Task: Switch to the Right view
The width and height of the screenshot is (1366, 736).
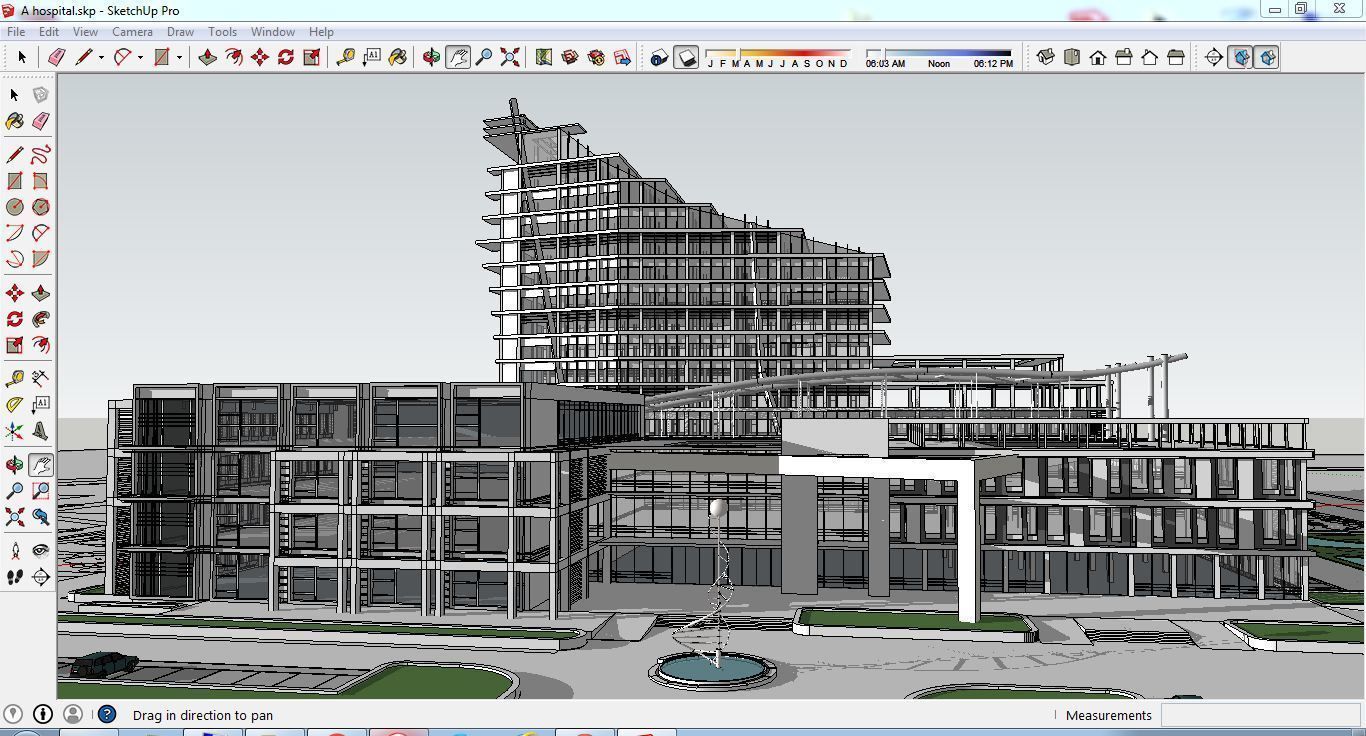Action: coord(1124,58)
